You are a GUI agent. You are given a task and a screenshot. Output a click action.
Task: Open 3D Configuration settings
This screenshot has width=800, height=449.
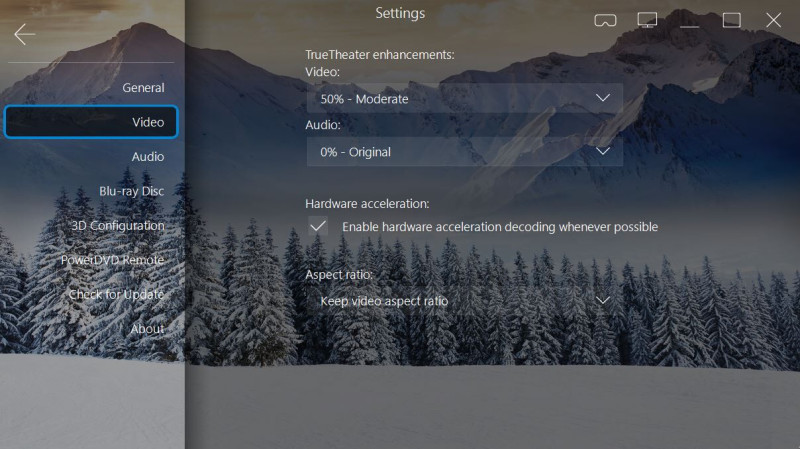click(118, 226)
